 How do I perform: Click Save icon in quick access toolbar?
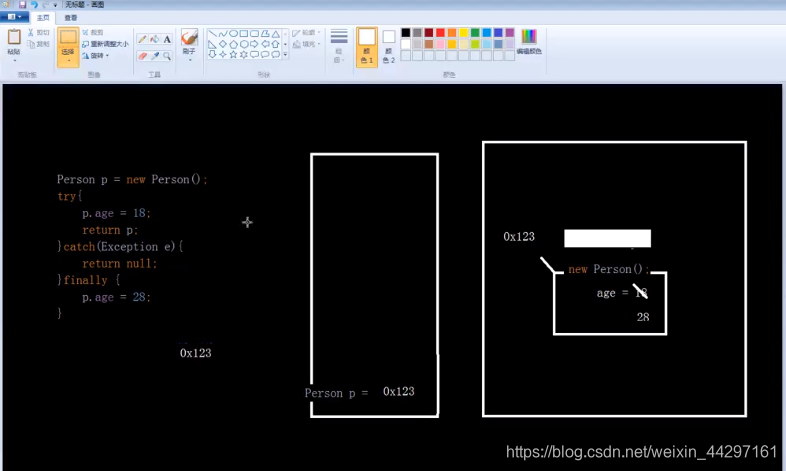point(23,5)
